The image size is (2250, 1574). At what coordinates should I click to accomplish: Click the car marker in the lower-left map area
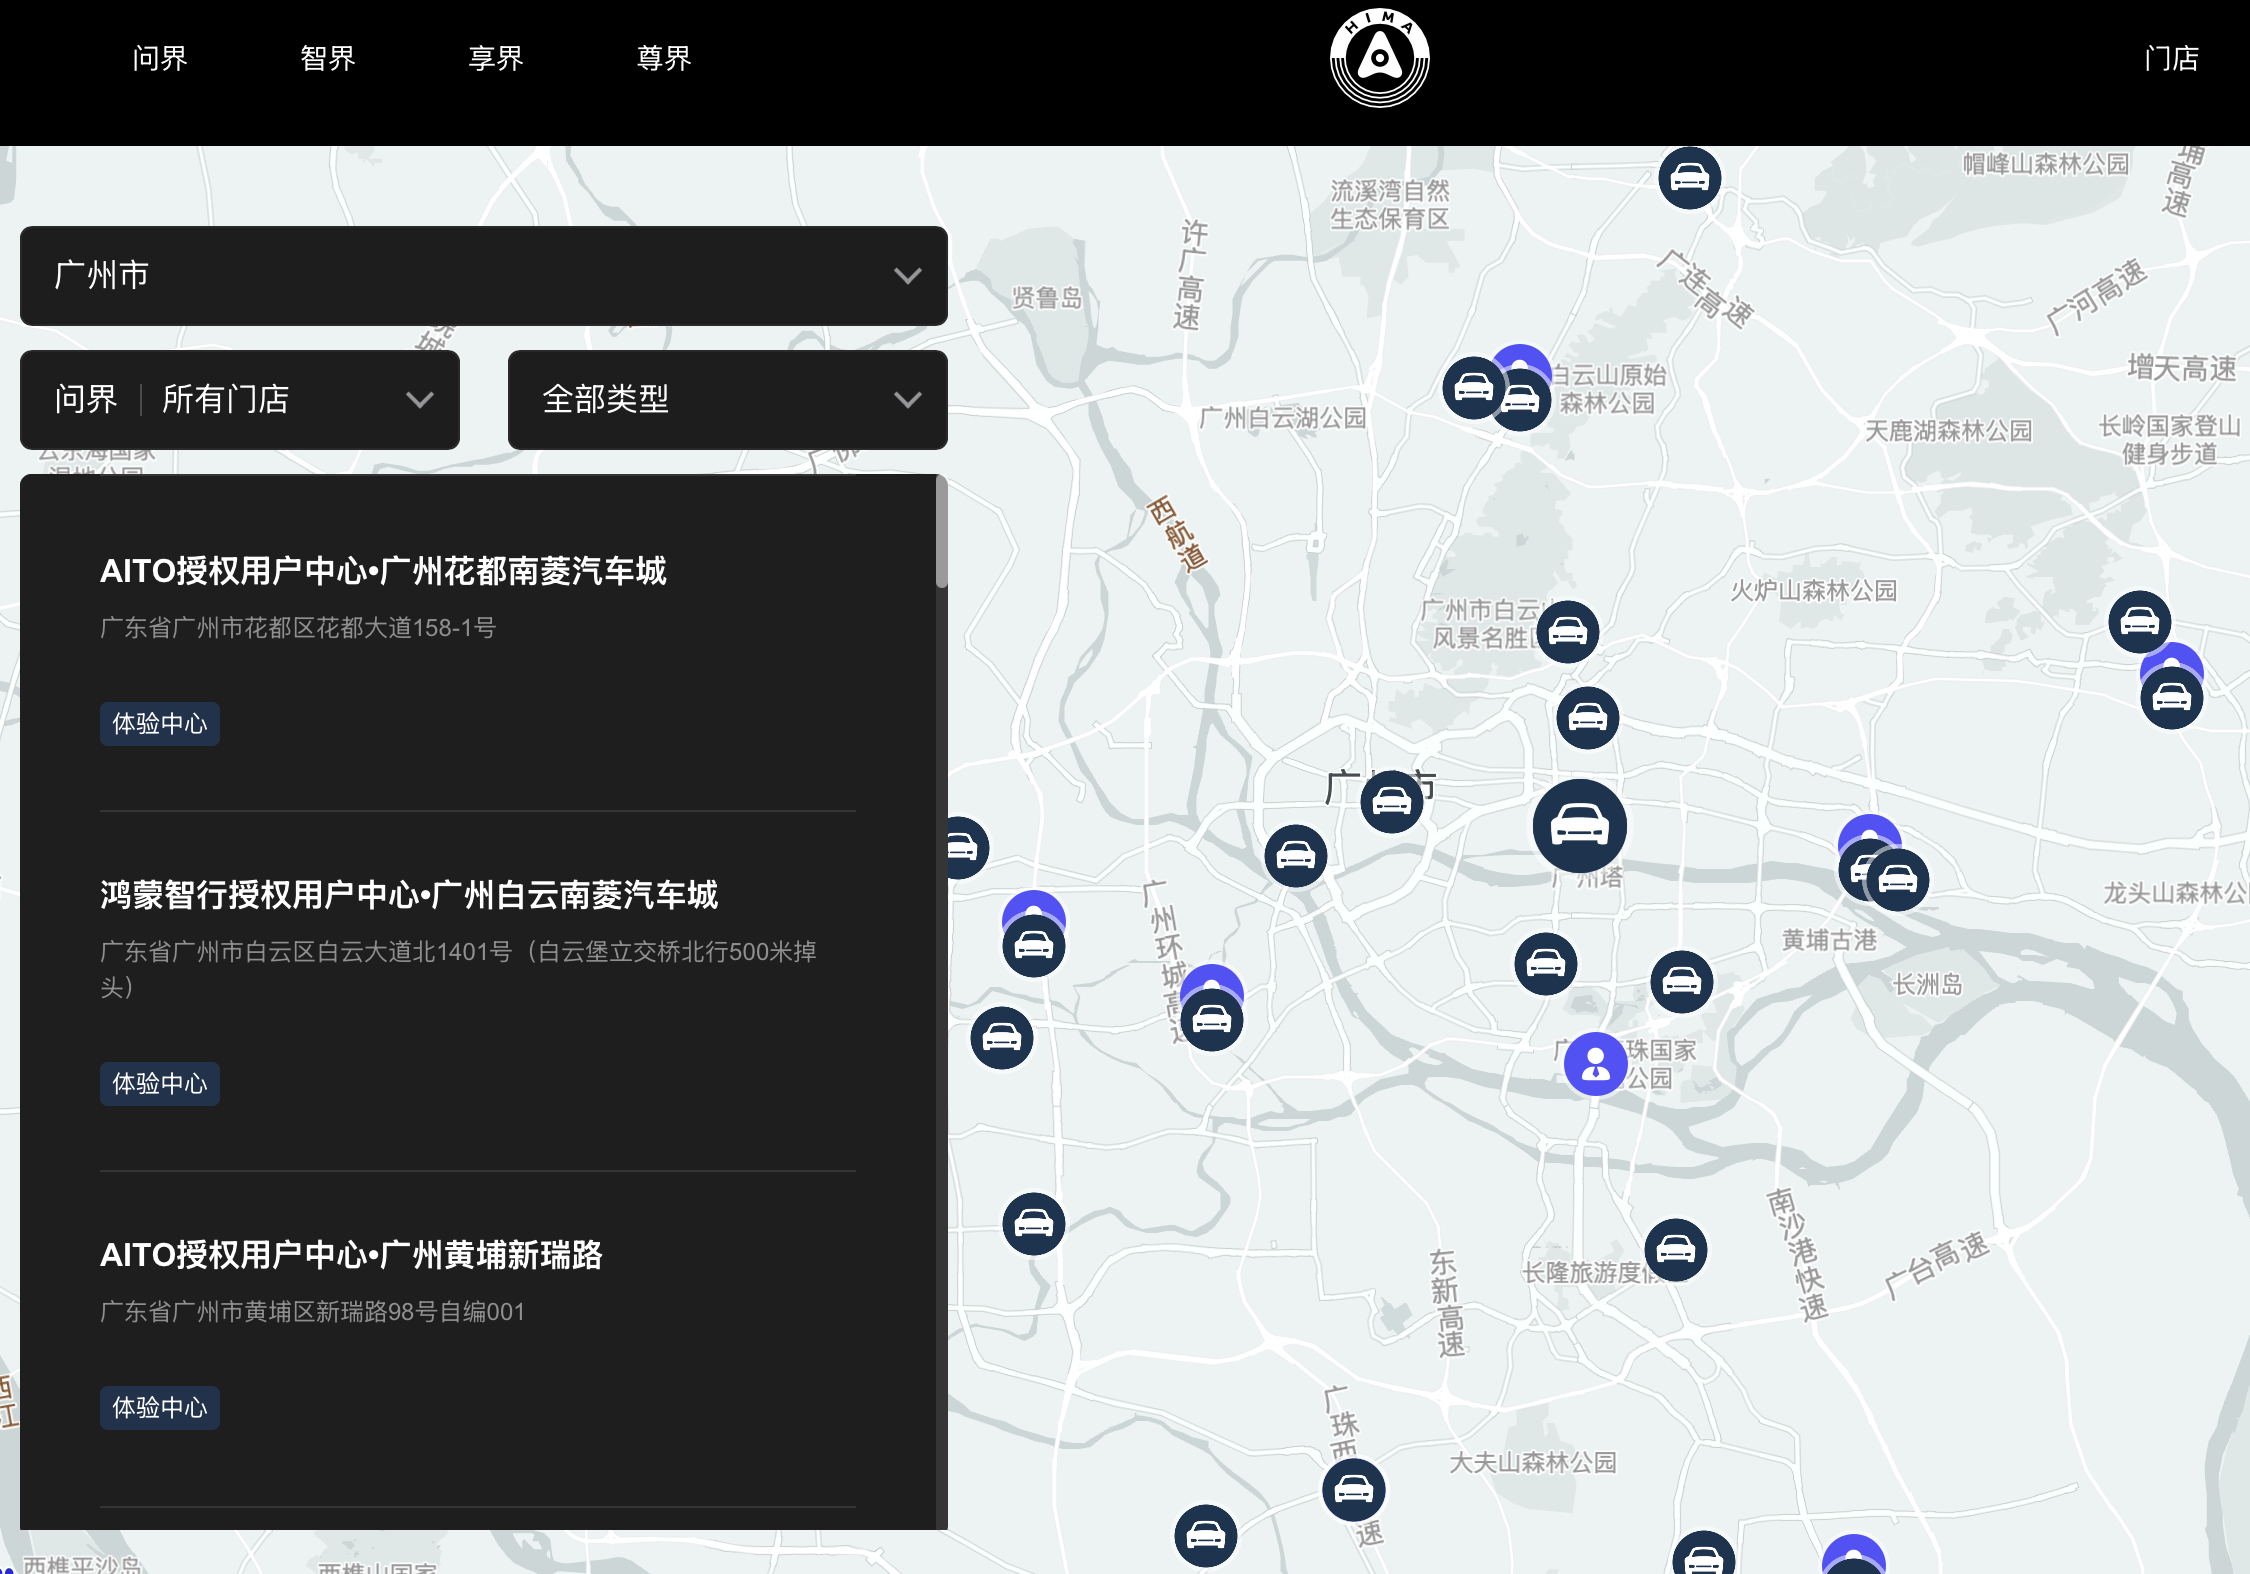[x=1034, y=1224]
